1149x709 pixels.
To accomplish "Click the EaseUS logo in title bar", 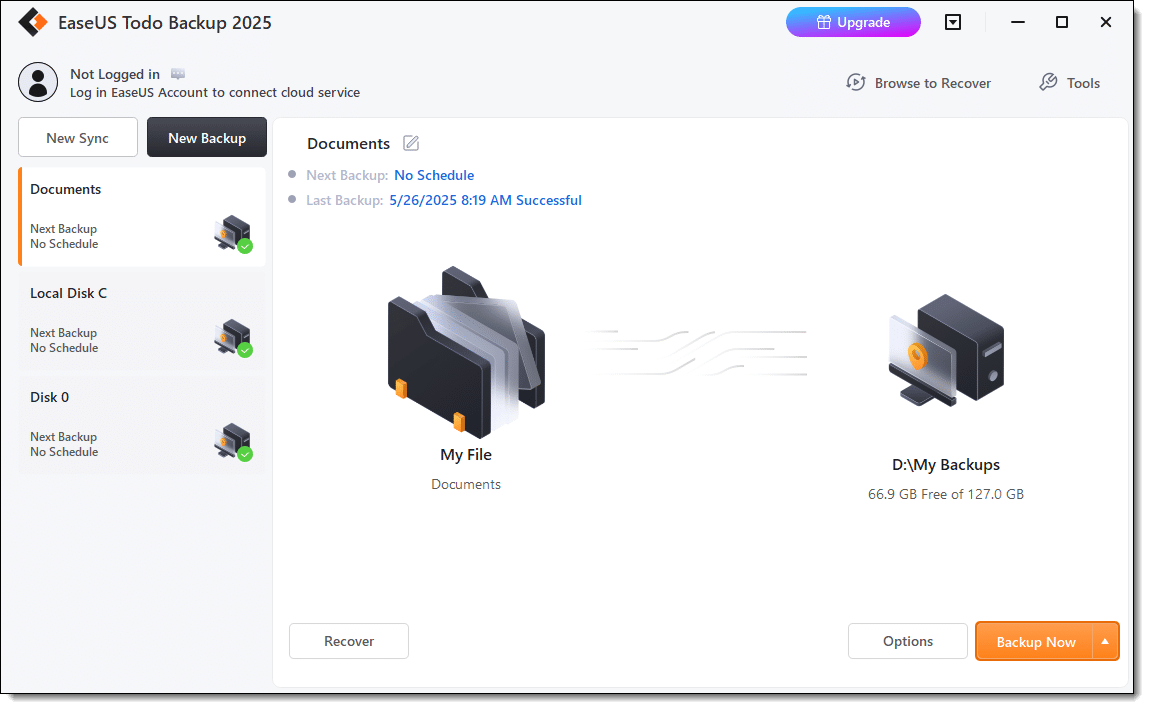I will [34, 22].
